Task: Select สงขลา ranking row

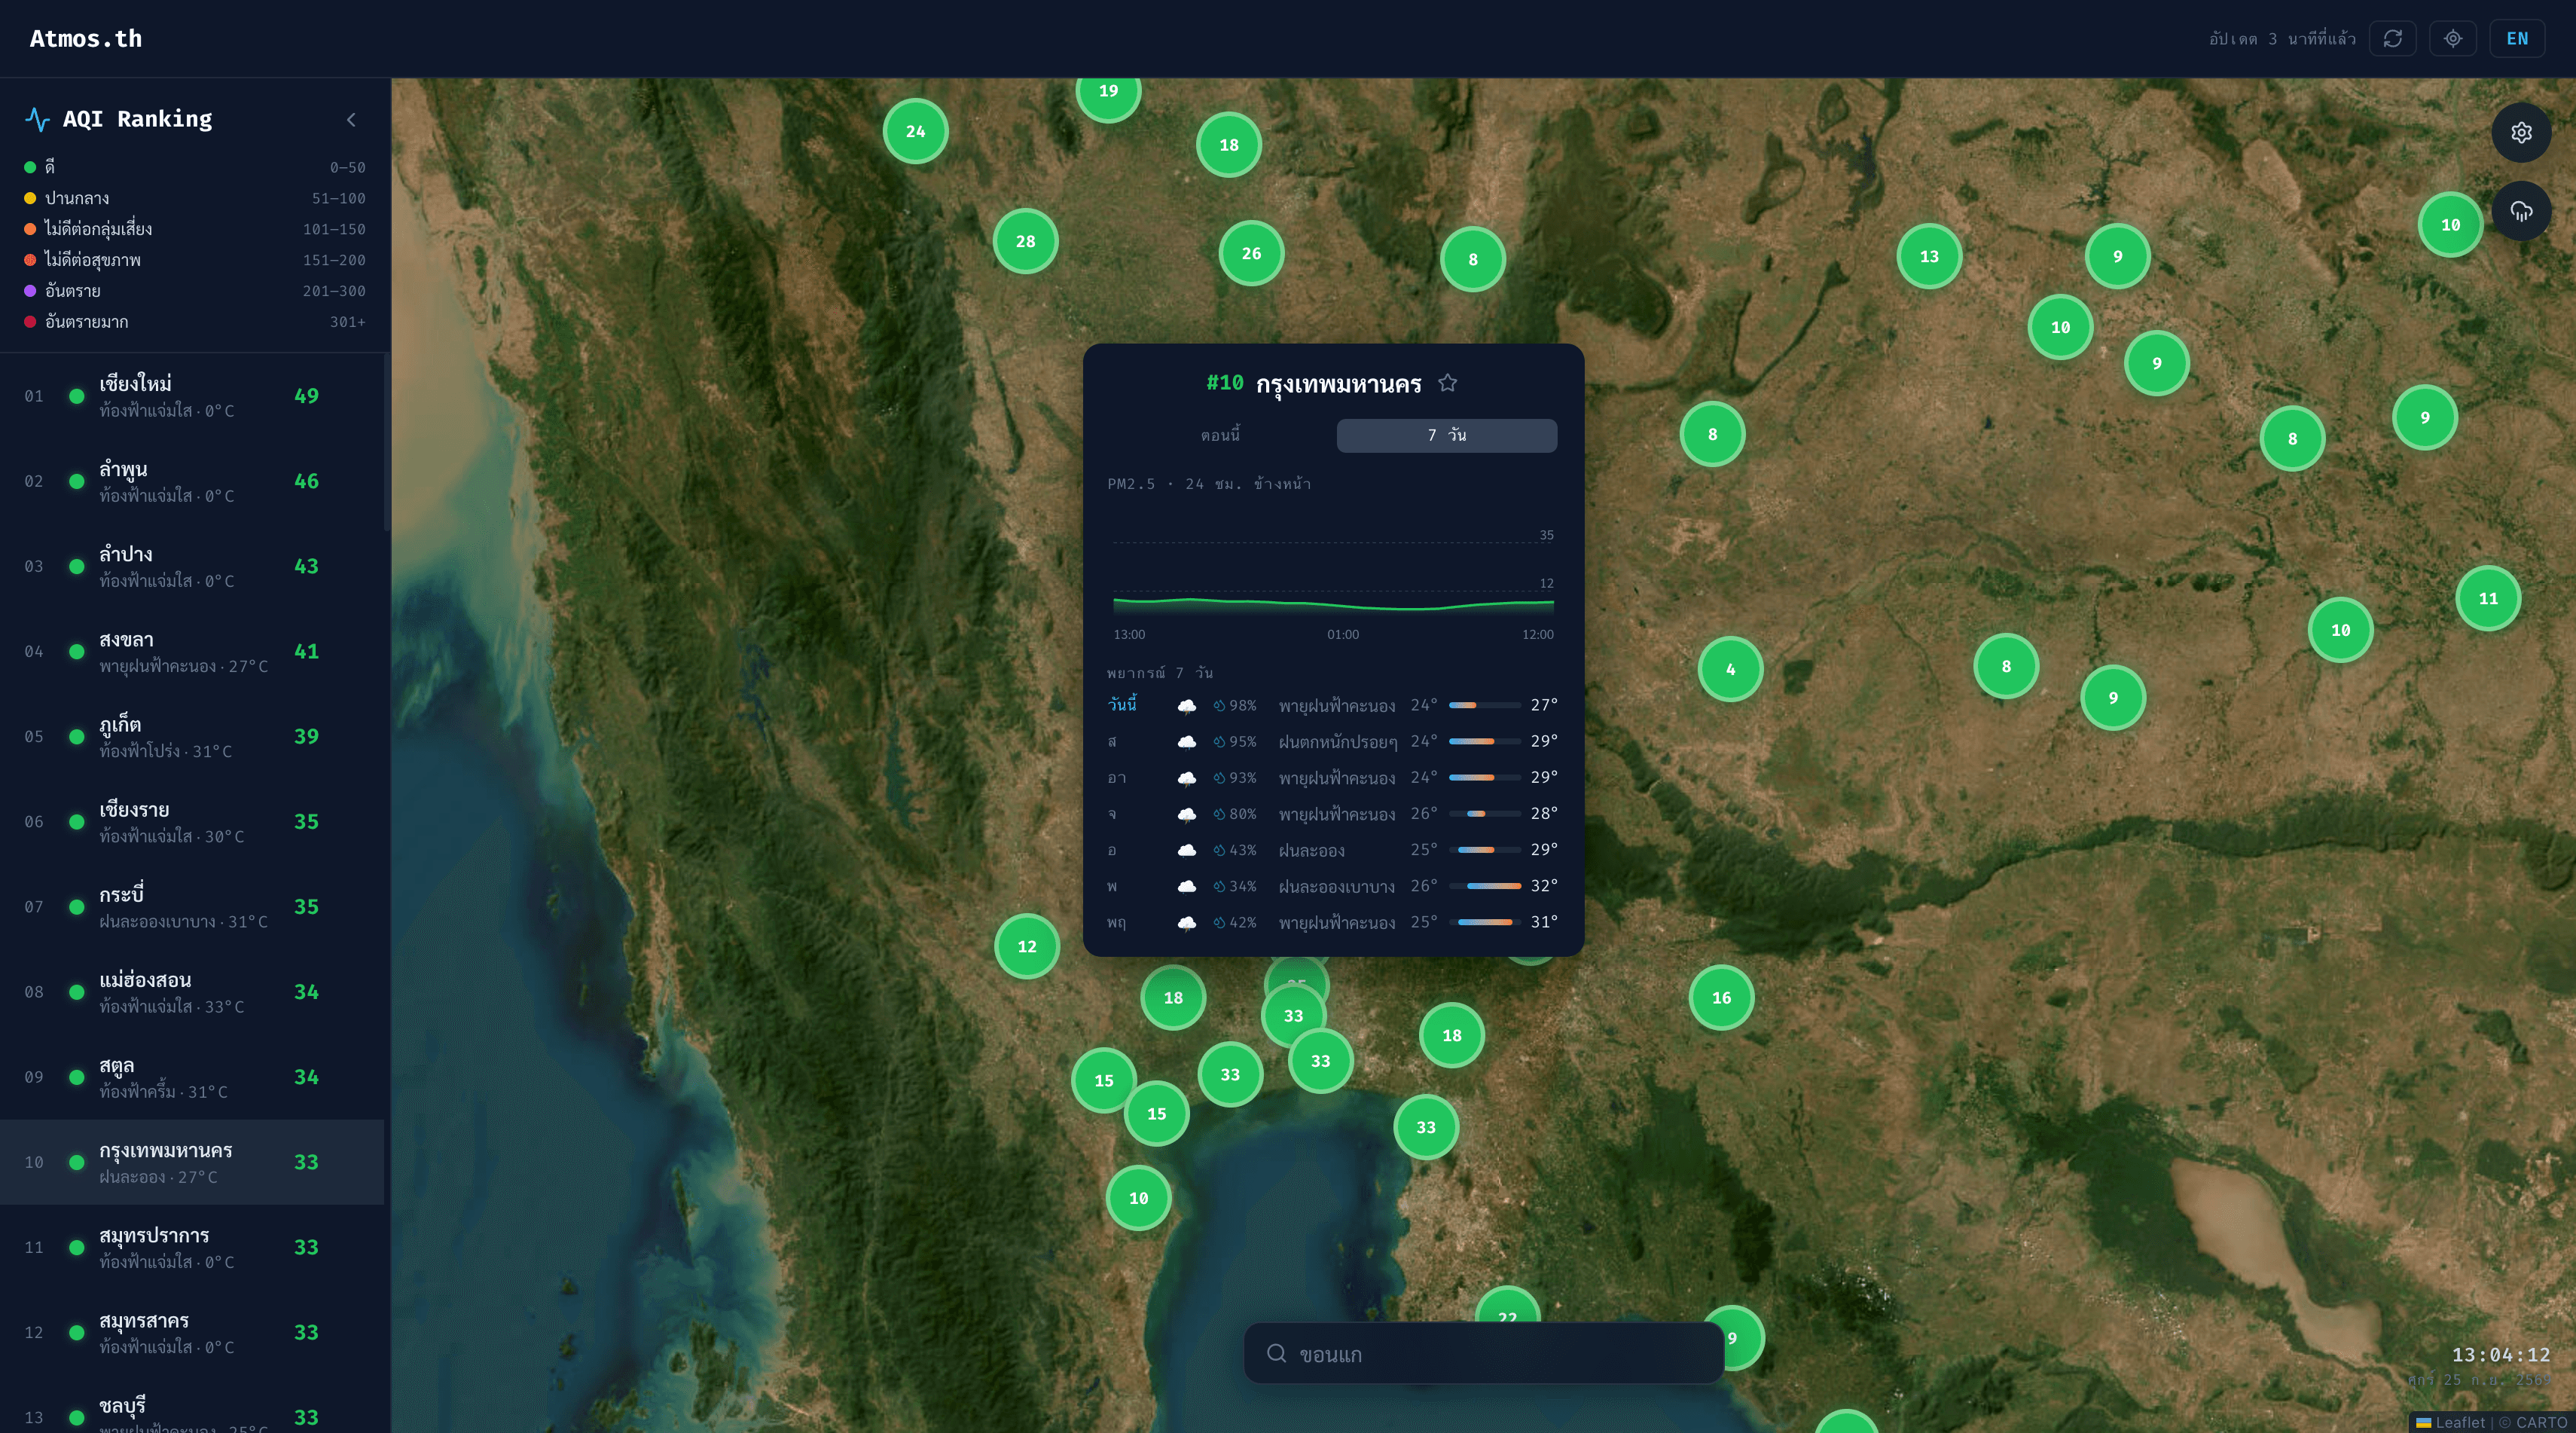Action: coord(192,651)
